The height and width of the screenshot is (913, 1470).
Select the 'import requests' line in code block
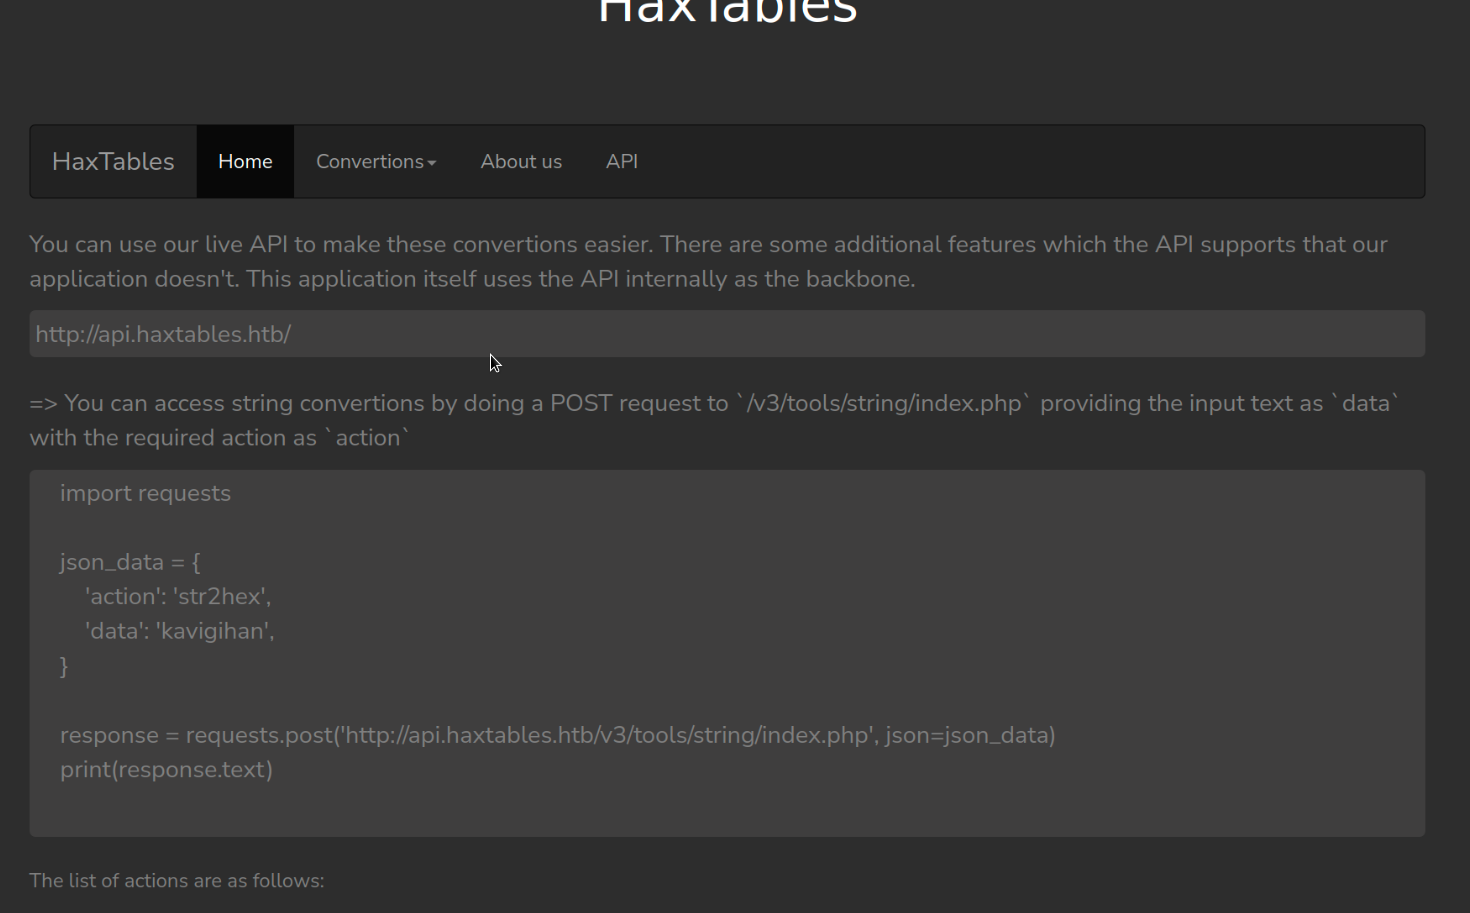pyautogui.click(x=145, y=492)
